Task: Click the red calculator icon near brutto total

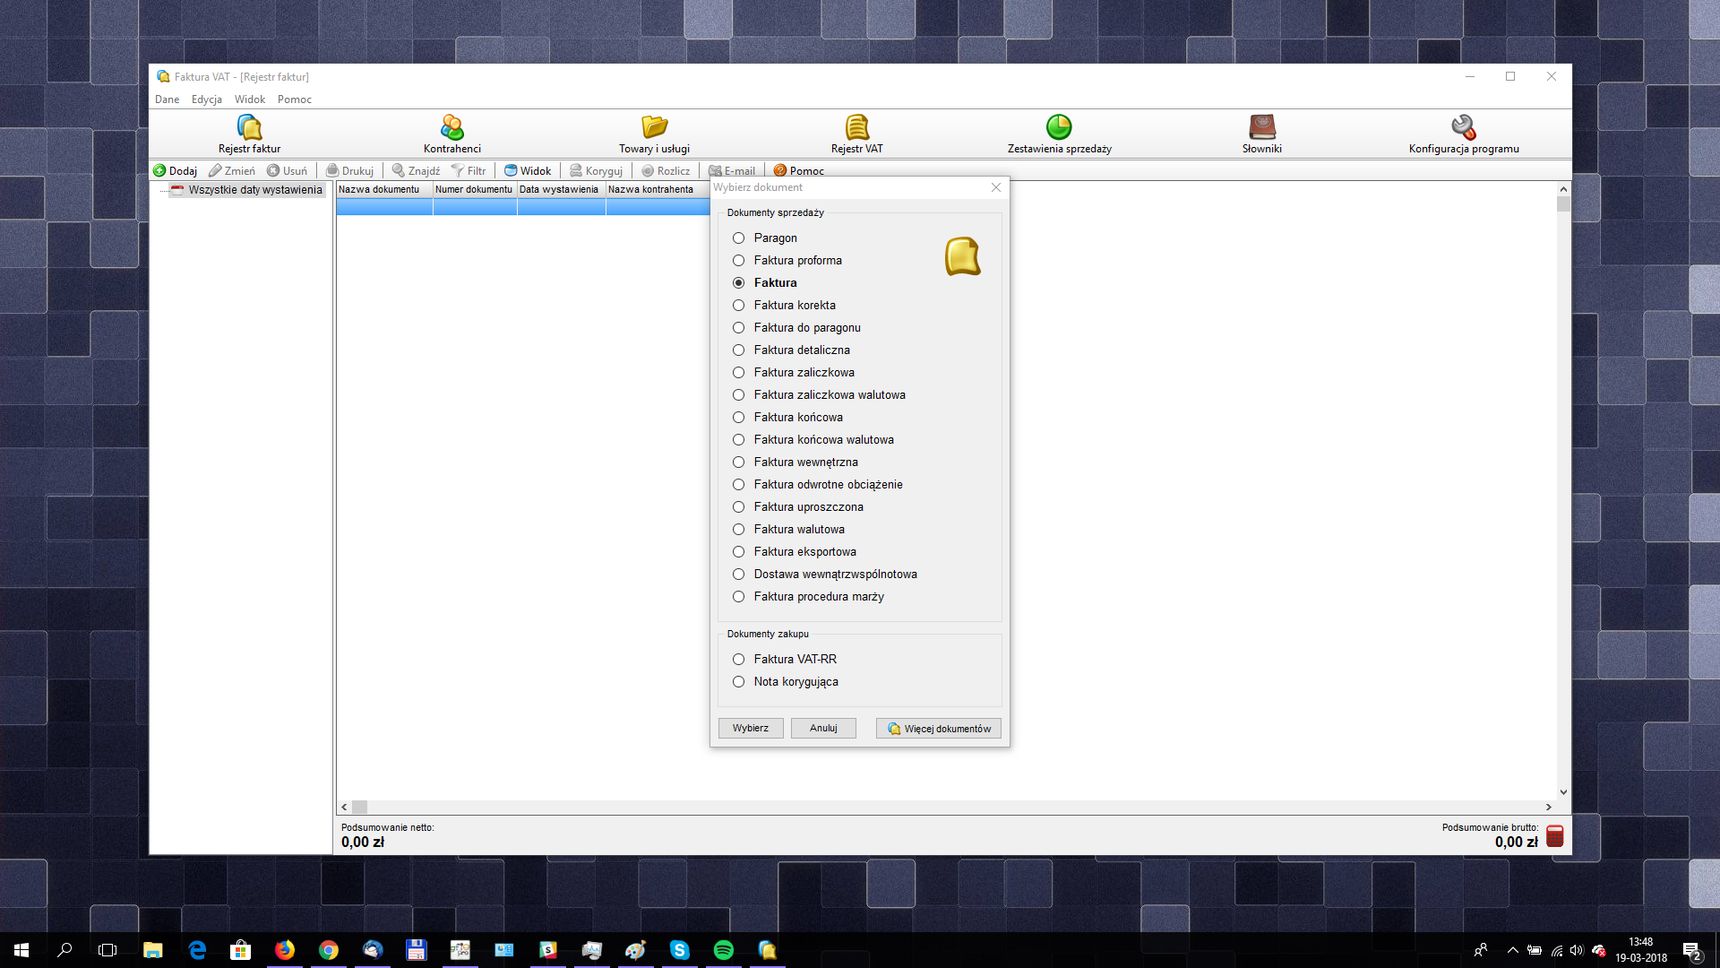Action: click(x=1555, y=836)
